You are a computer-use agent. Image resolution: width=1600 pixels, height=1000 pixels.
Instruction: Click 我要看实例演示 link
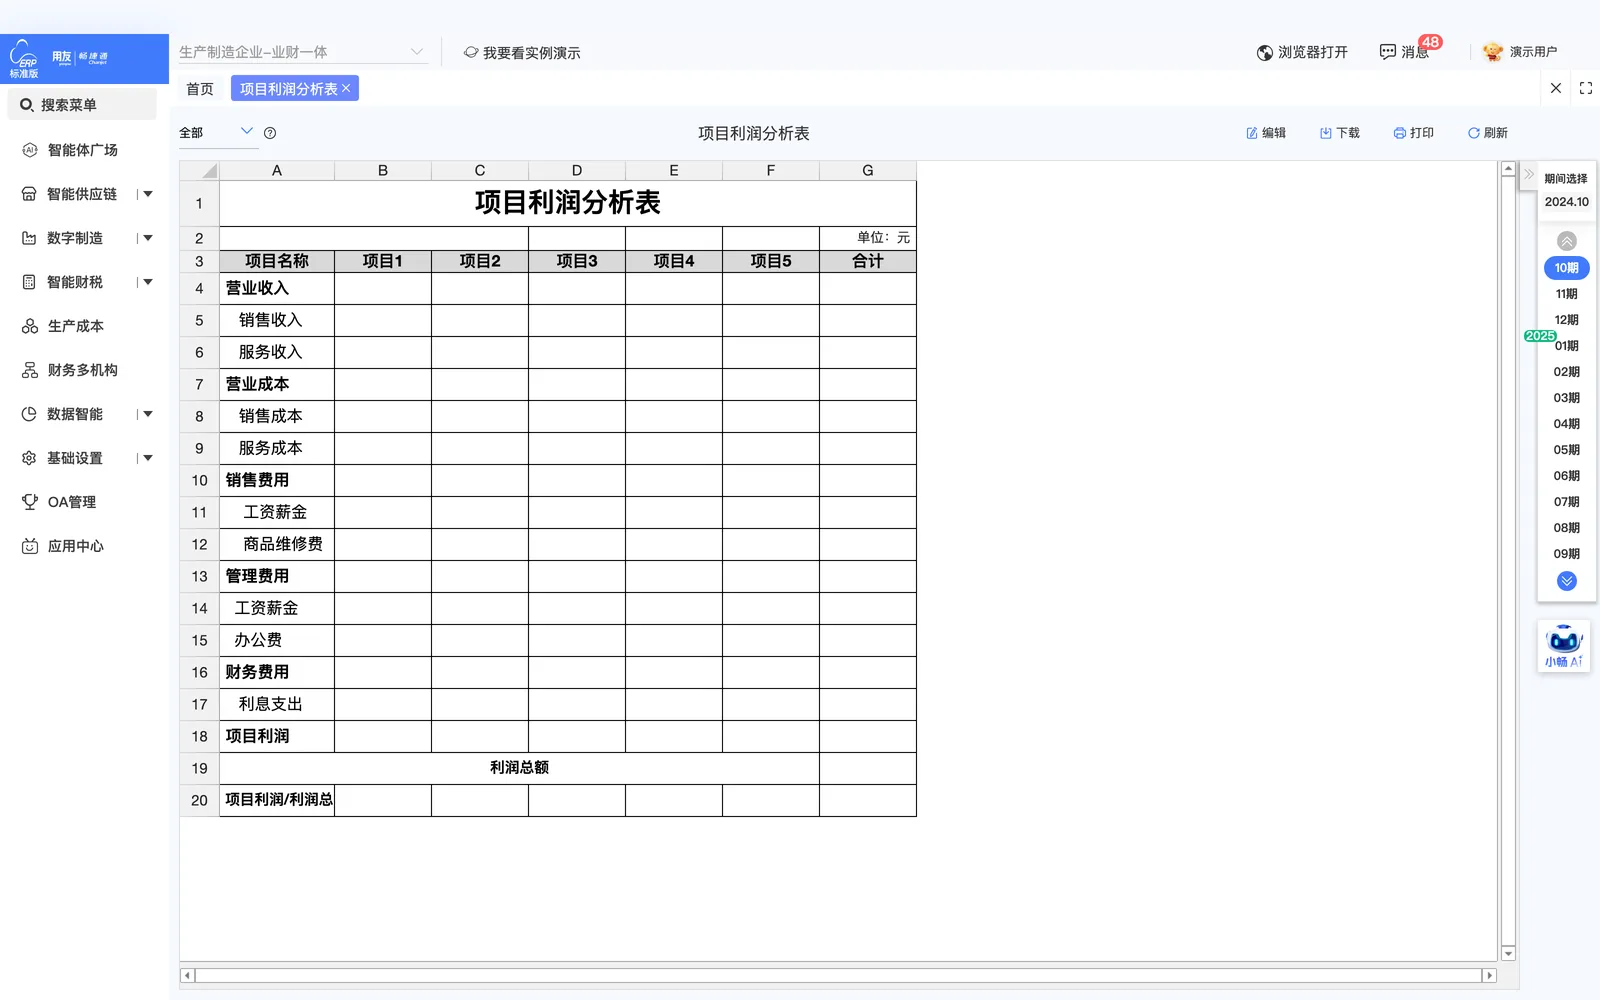tap(522, 53)
